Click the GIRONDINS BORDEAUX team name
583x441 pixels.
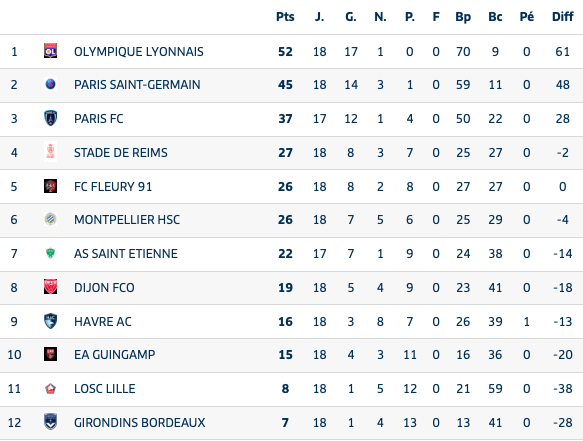[139, 423]
